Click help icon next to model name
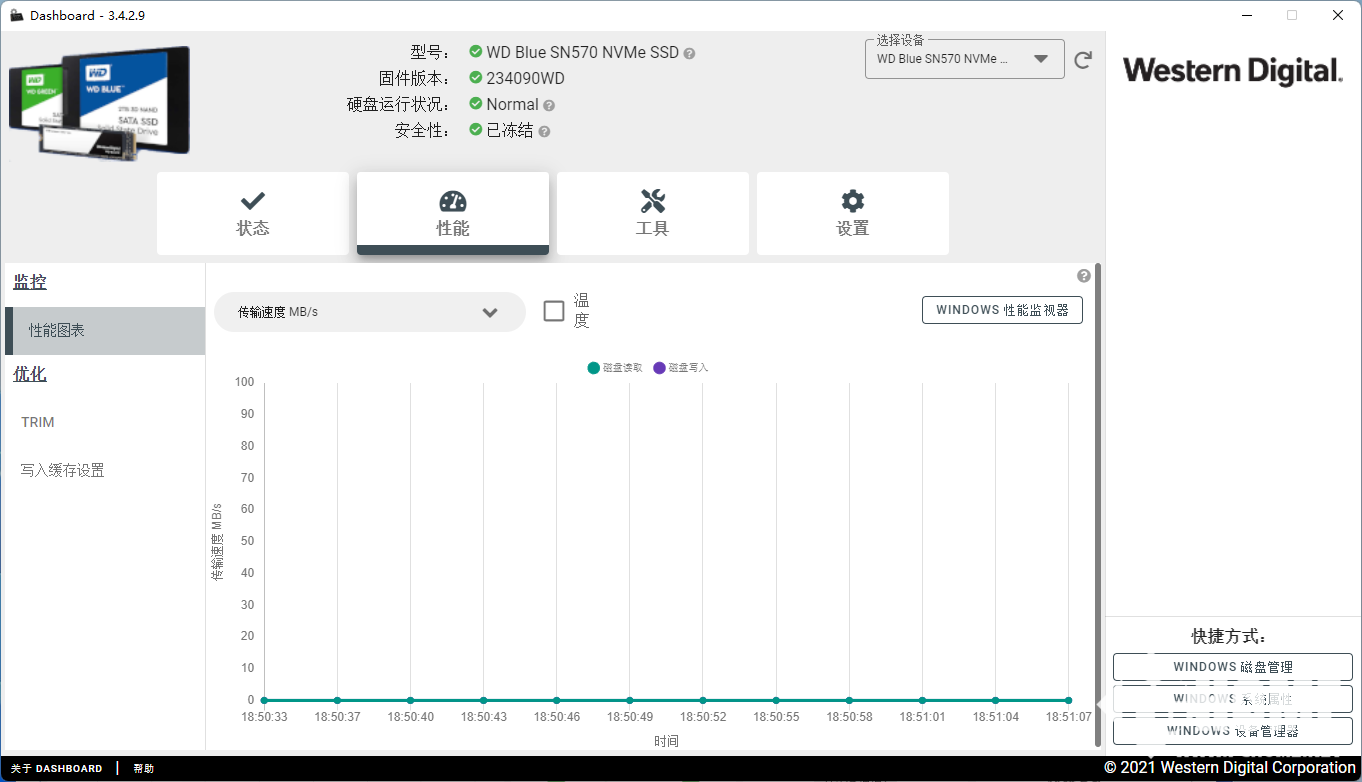 pos(689,53)
